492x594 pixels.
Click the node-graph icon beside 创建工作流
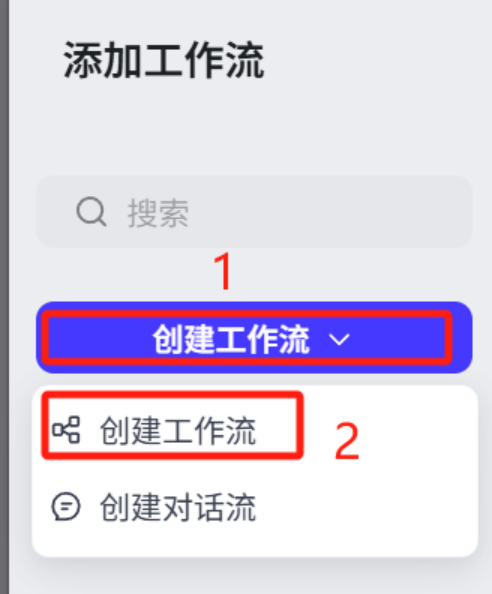pyautogui.click(x=66, y=430)
